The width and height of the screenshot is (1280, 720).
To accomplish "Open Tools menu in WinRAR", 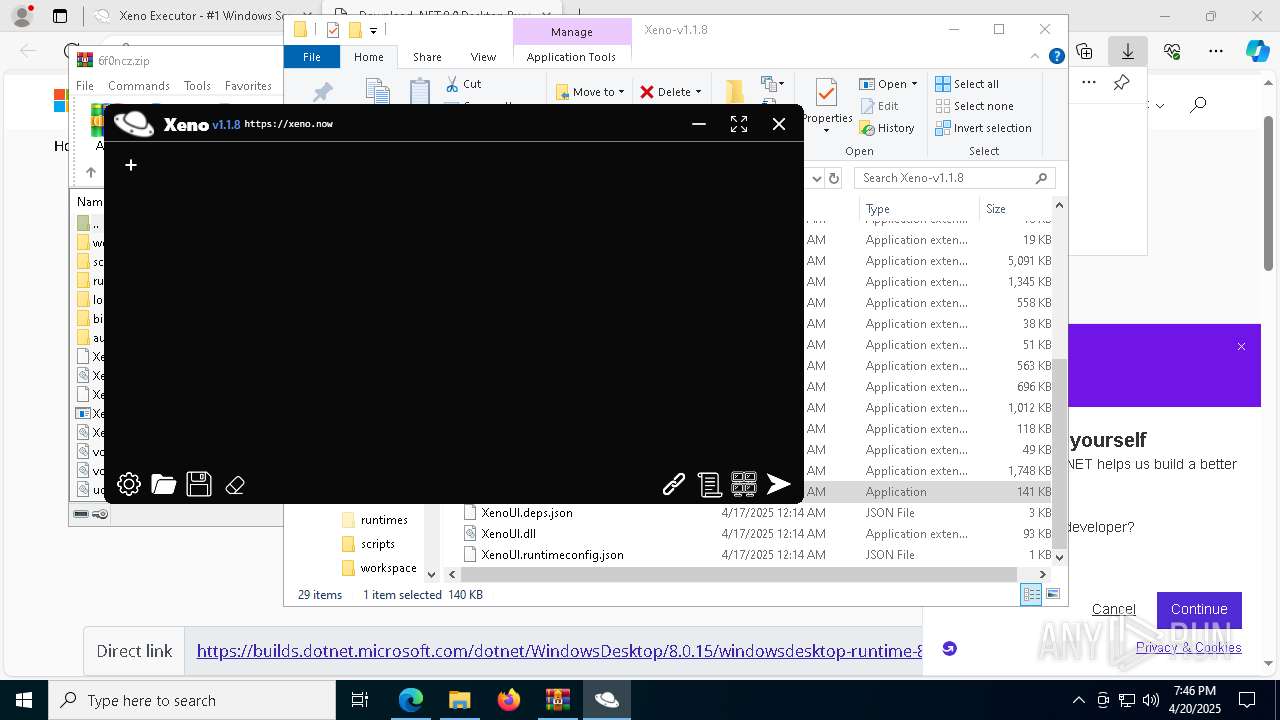I will tap(197, 86).
